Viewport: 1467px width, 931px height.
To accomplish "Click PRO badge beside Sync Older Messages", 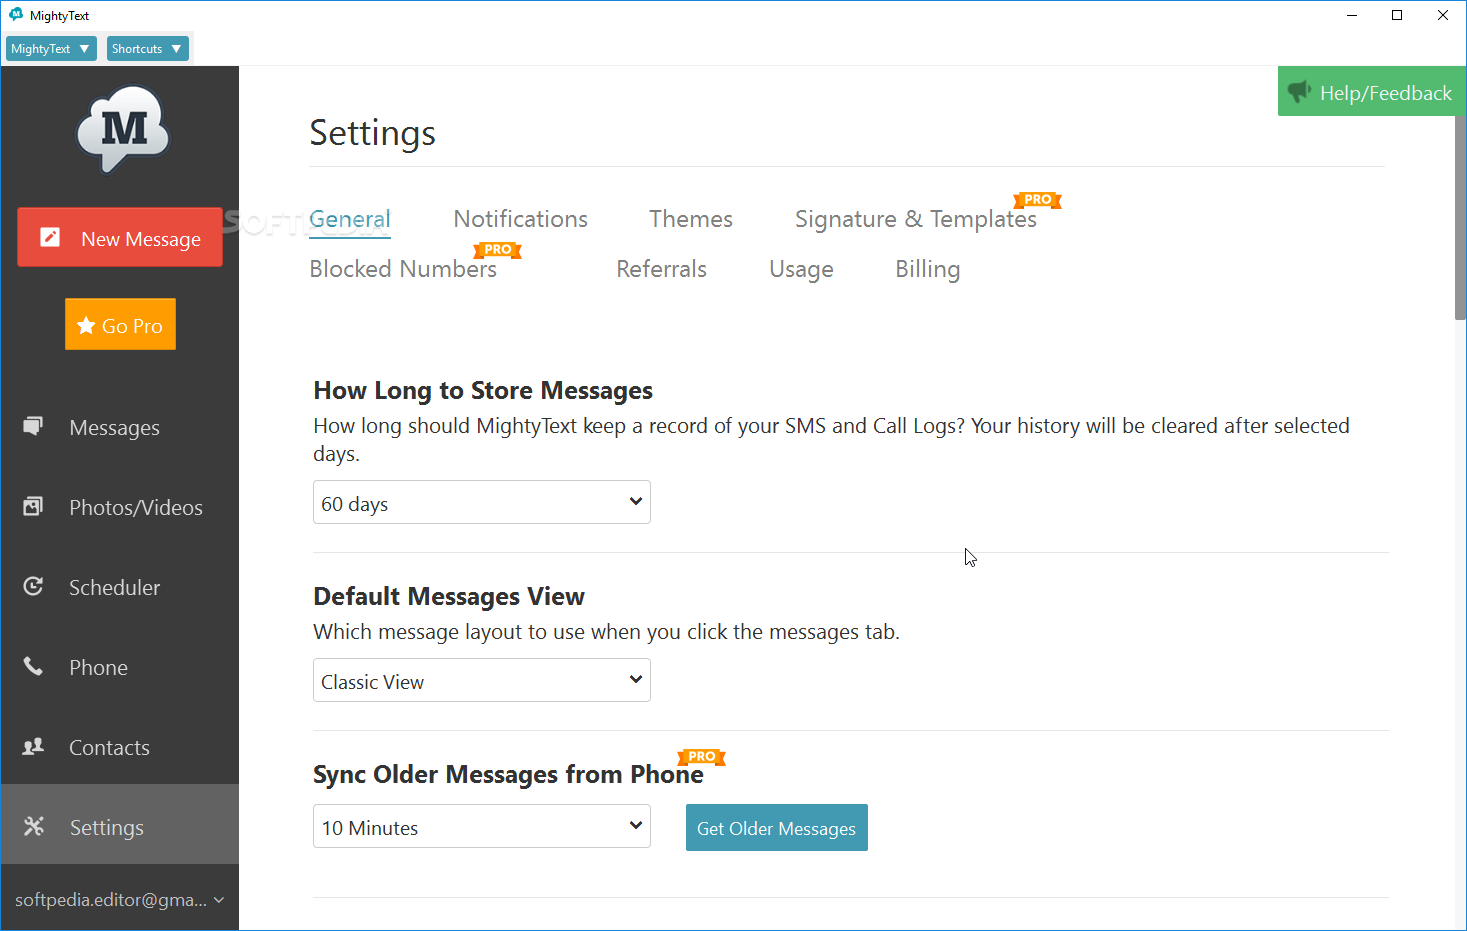I will point(701,757).
